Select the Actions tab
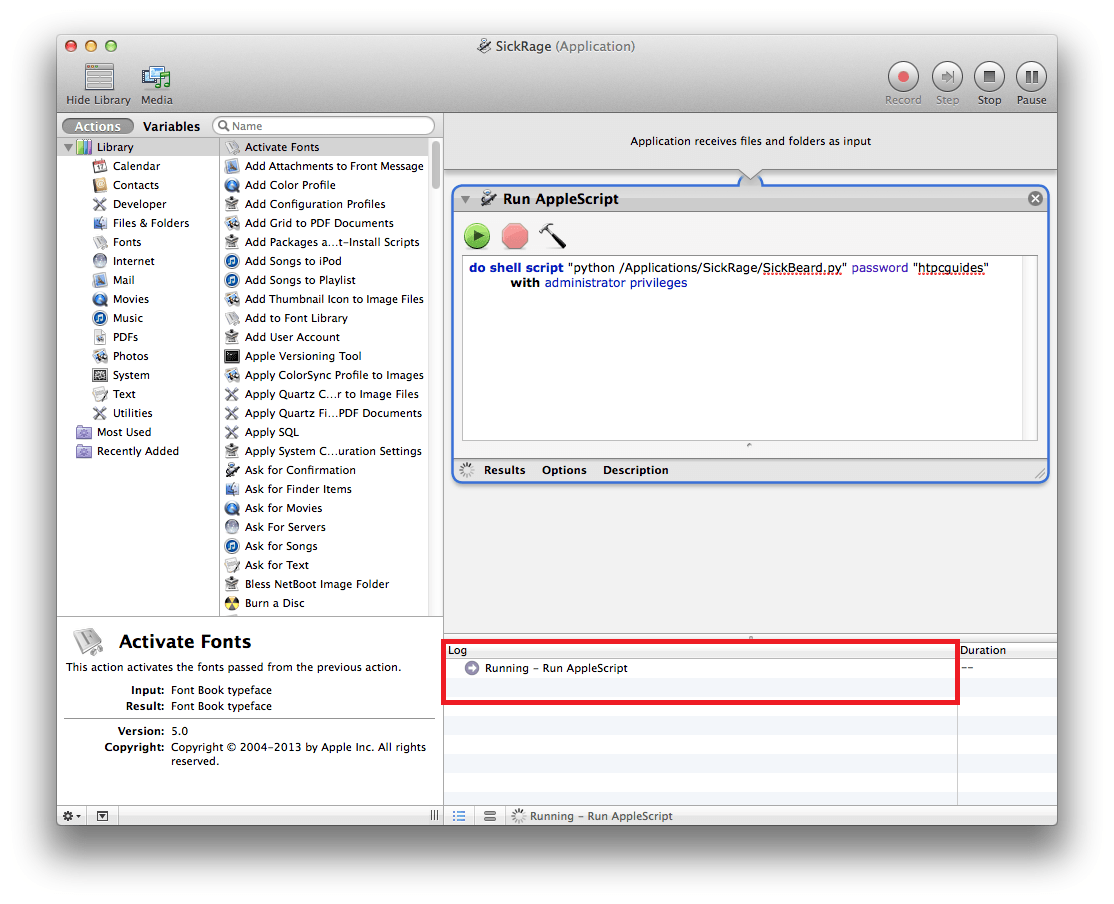Image resolution: width=1114 pixels, height=904 pixels. 98,127
